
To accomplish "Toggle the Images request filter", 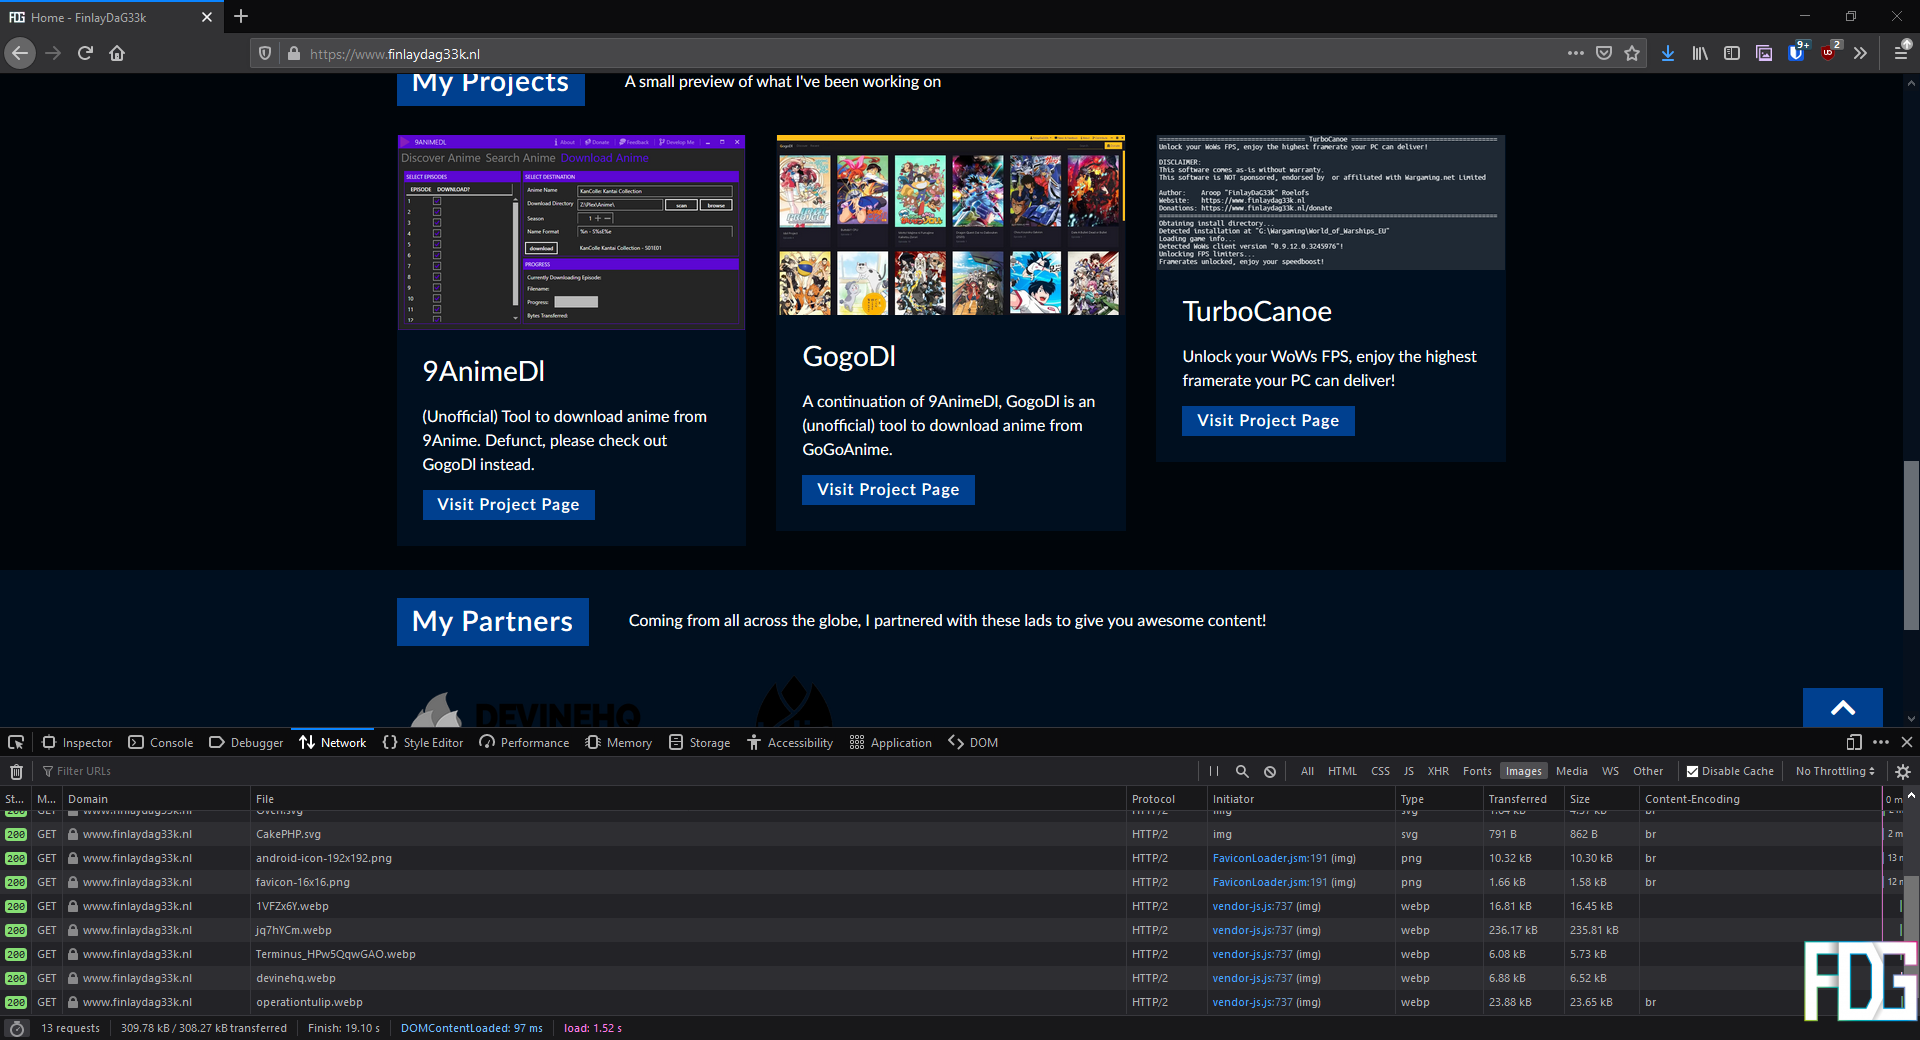I will click(1523, 772).
